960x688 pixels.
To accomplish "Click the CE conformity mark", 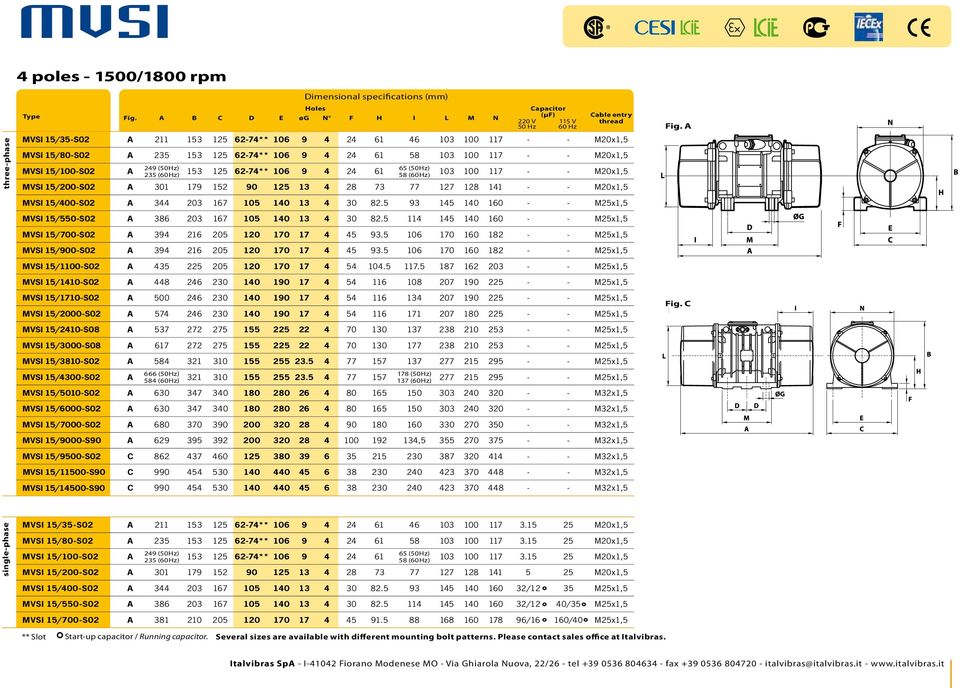I will 918,28.
